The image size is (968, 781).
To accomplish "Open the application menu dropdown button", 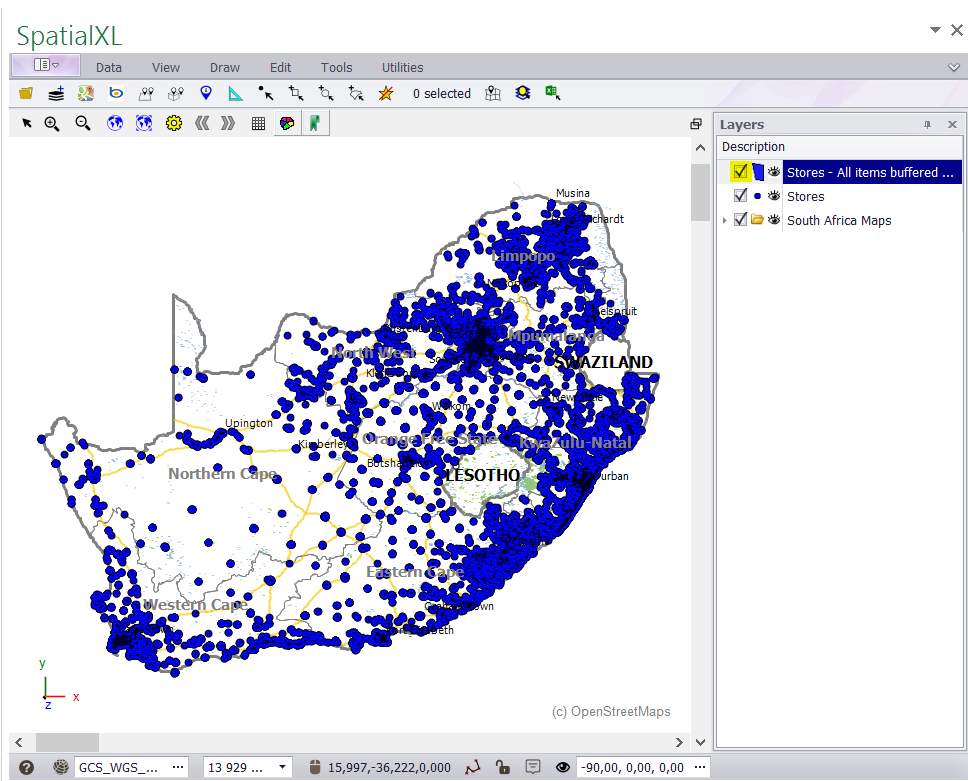I will coord(46,66).
